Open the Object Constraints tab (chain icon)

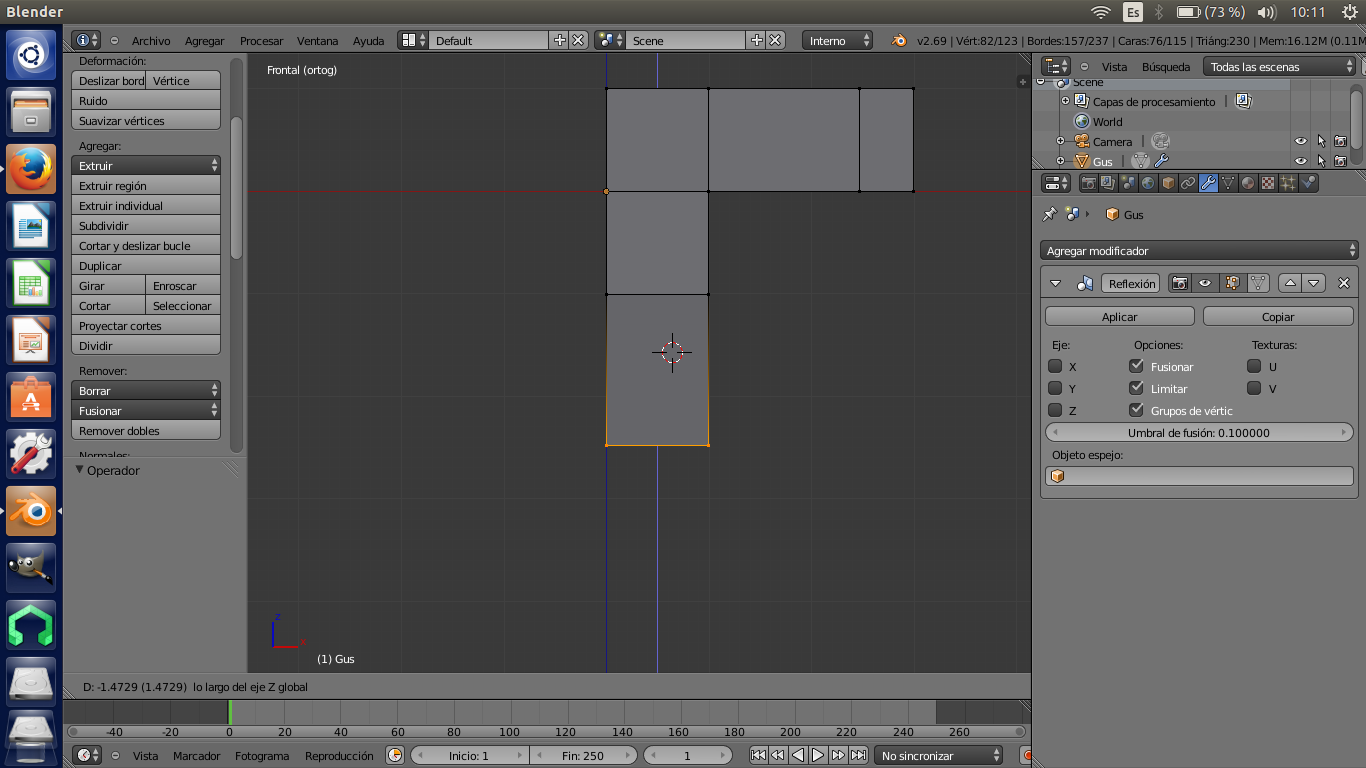pyautogui.click(x=1188, y=183)
